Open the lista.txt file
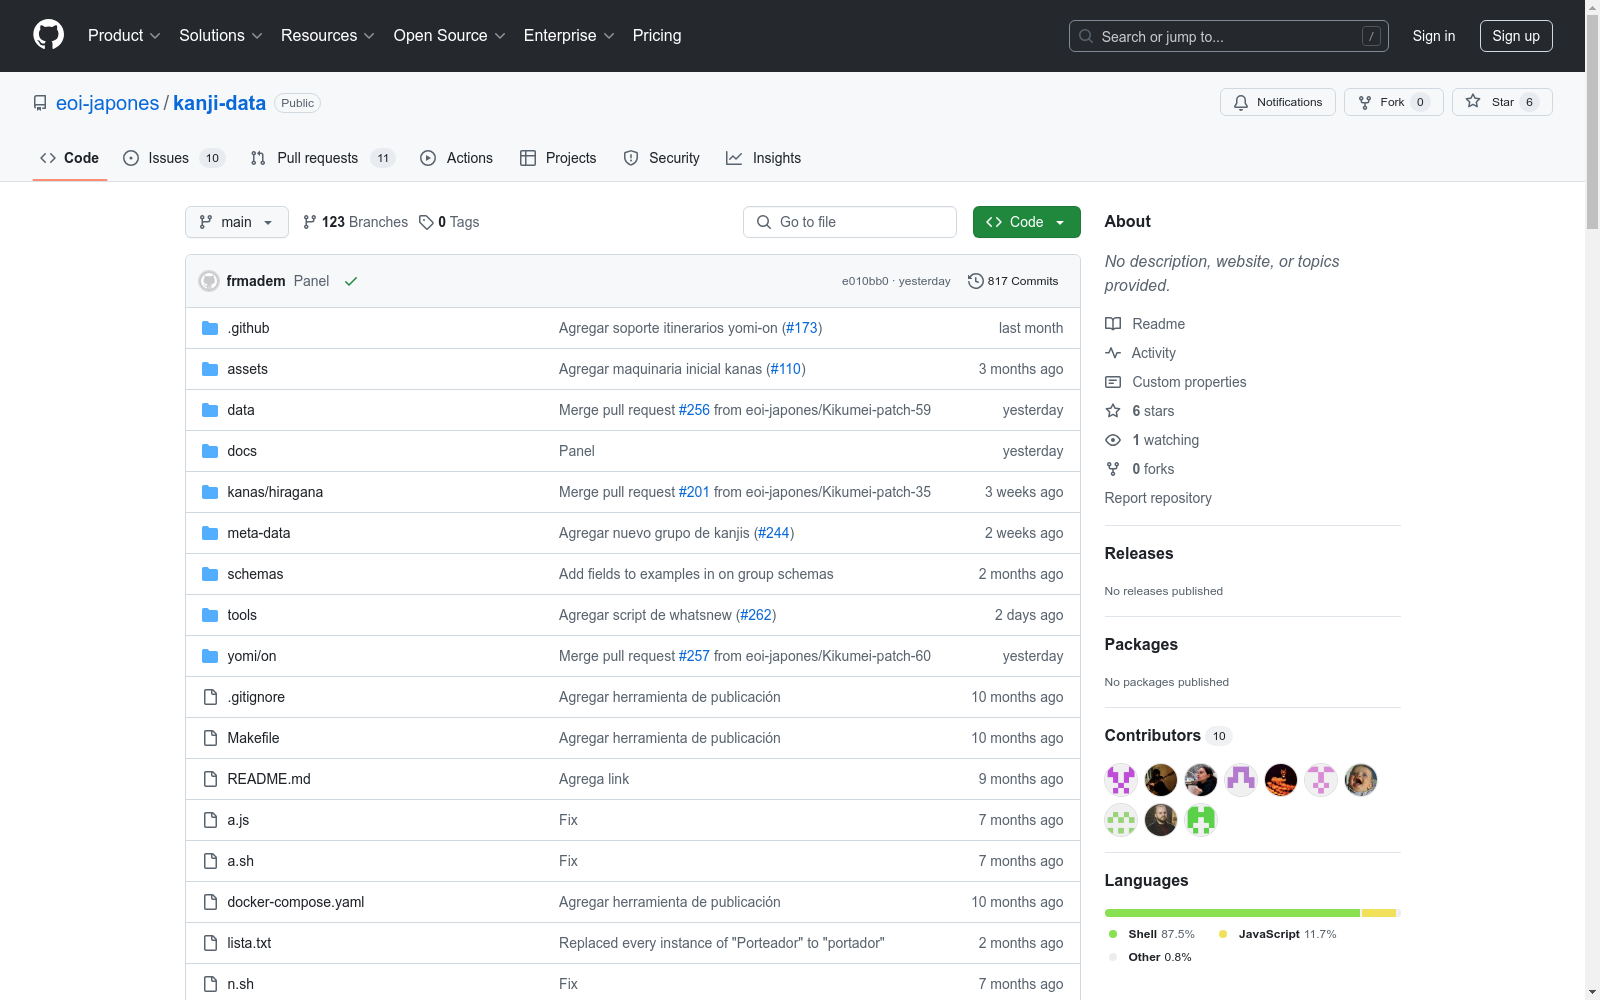1600x1000 pixels. coord(249,943)
